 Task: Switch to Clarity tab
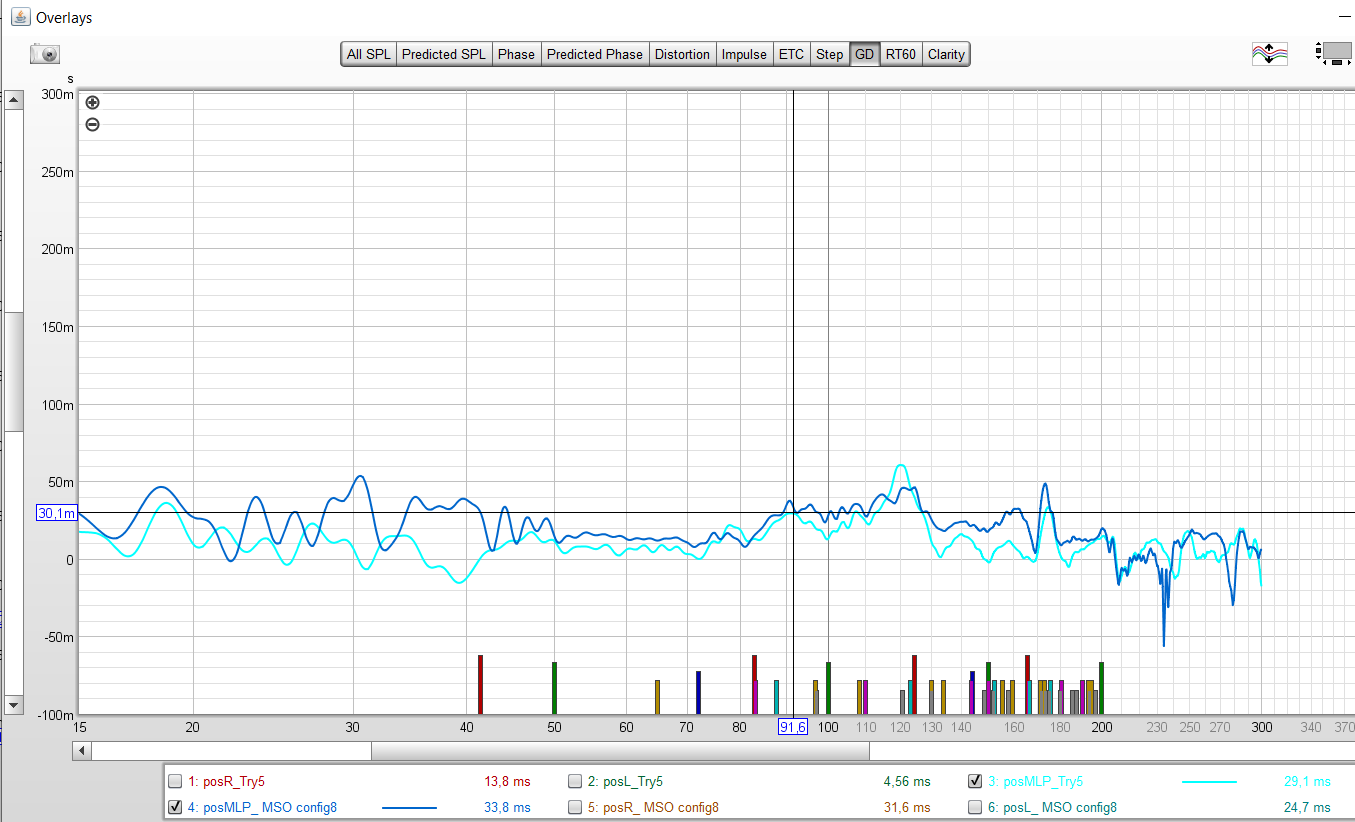pyautogui.click(x=946, y=54)
